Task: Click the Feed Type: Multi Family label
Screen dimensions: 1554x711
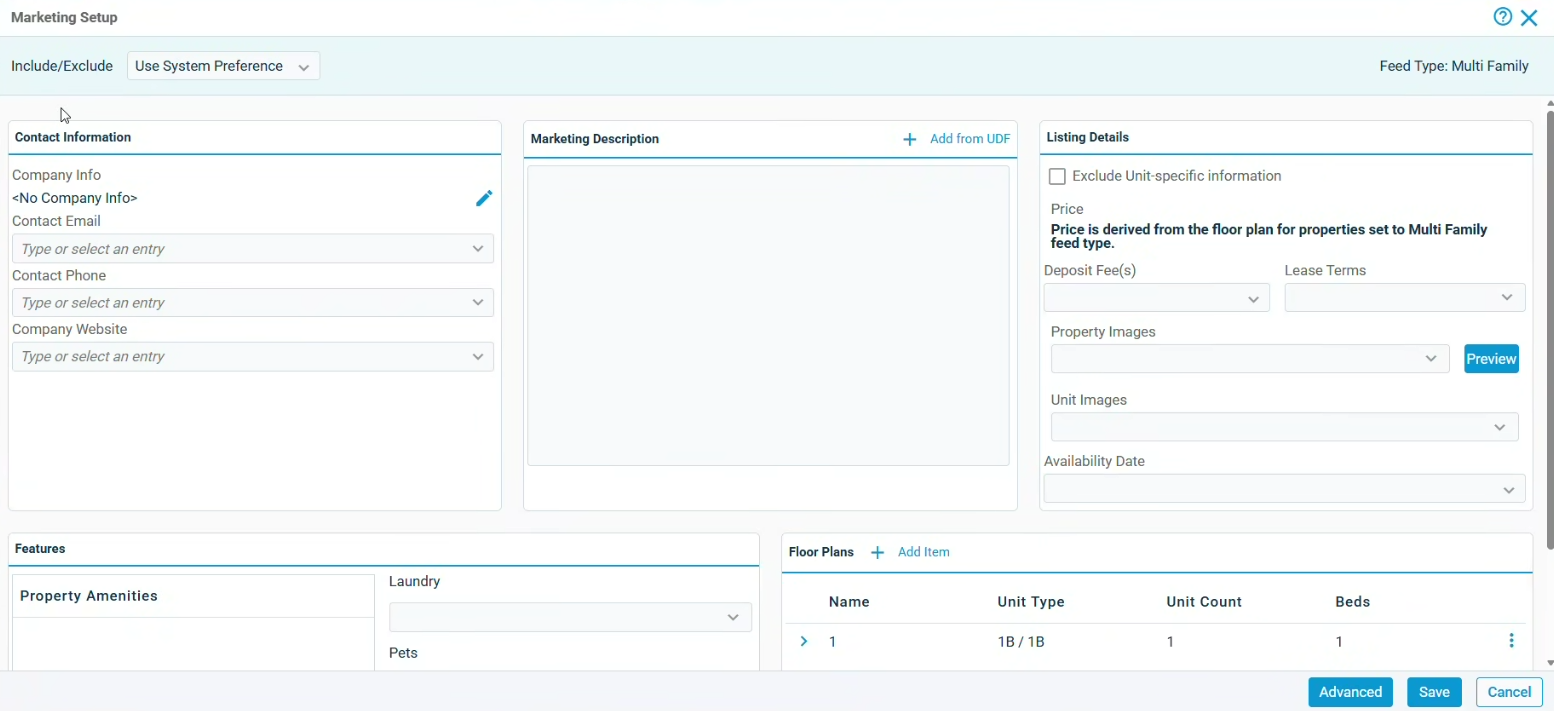Action: 1454,66
